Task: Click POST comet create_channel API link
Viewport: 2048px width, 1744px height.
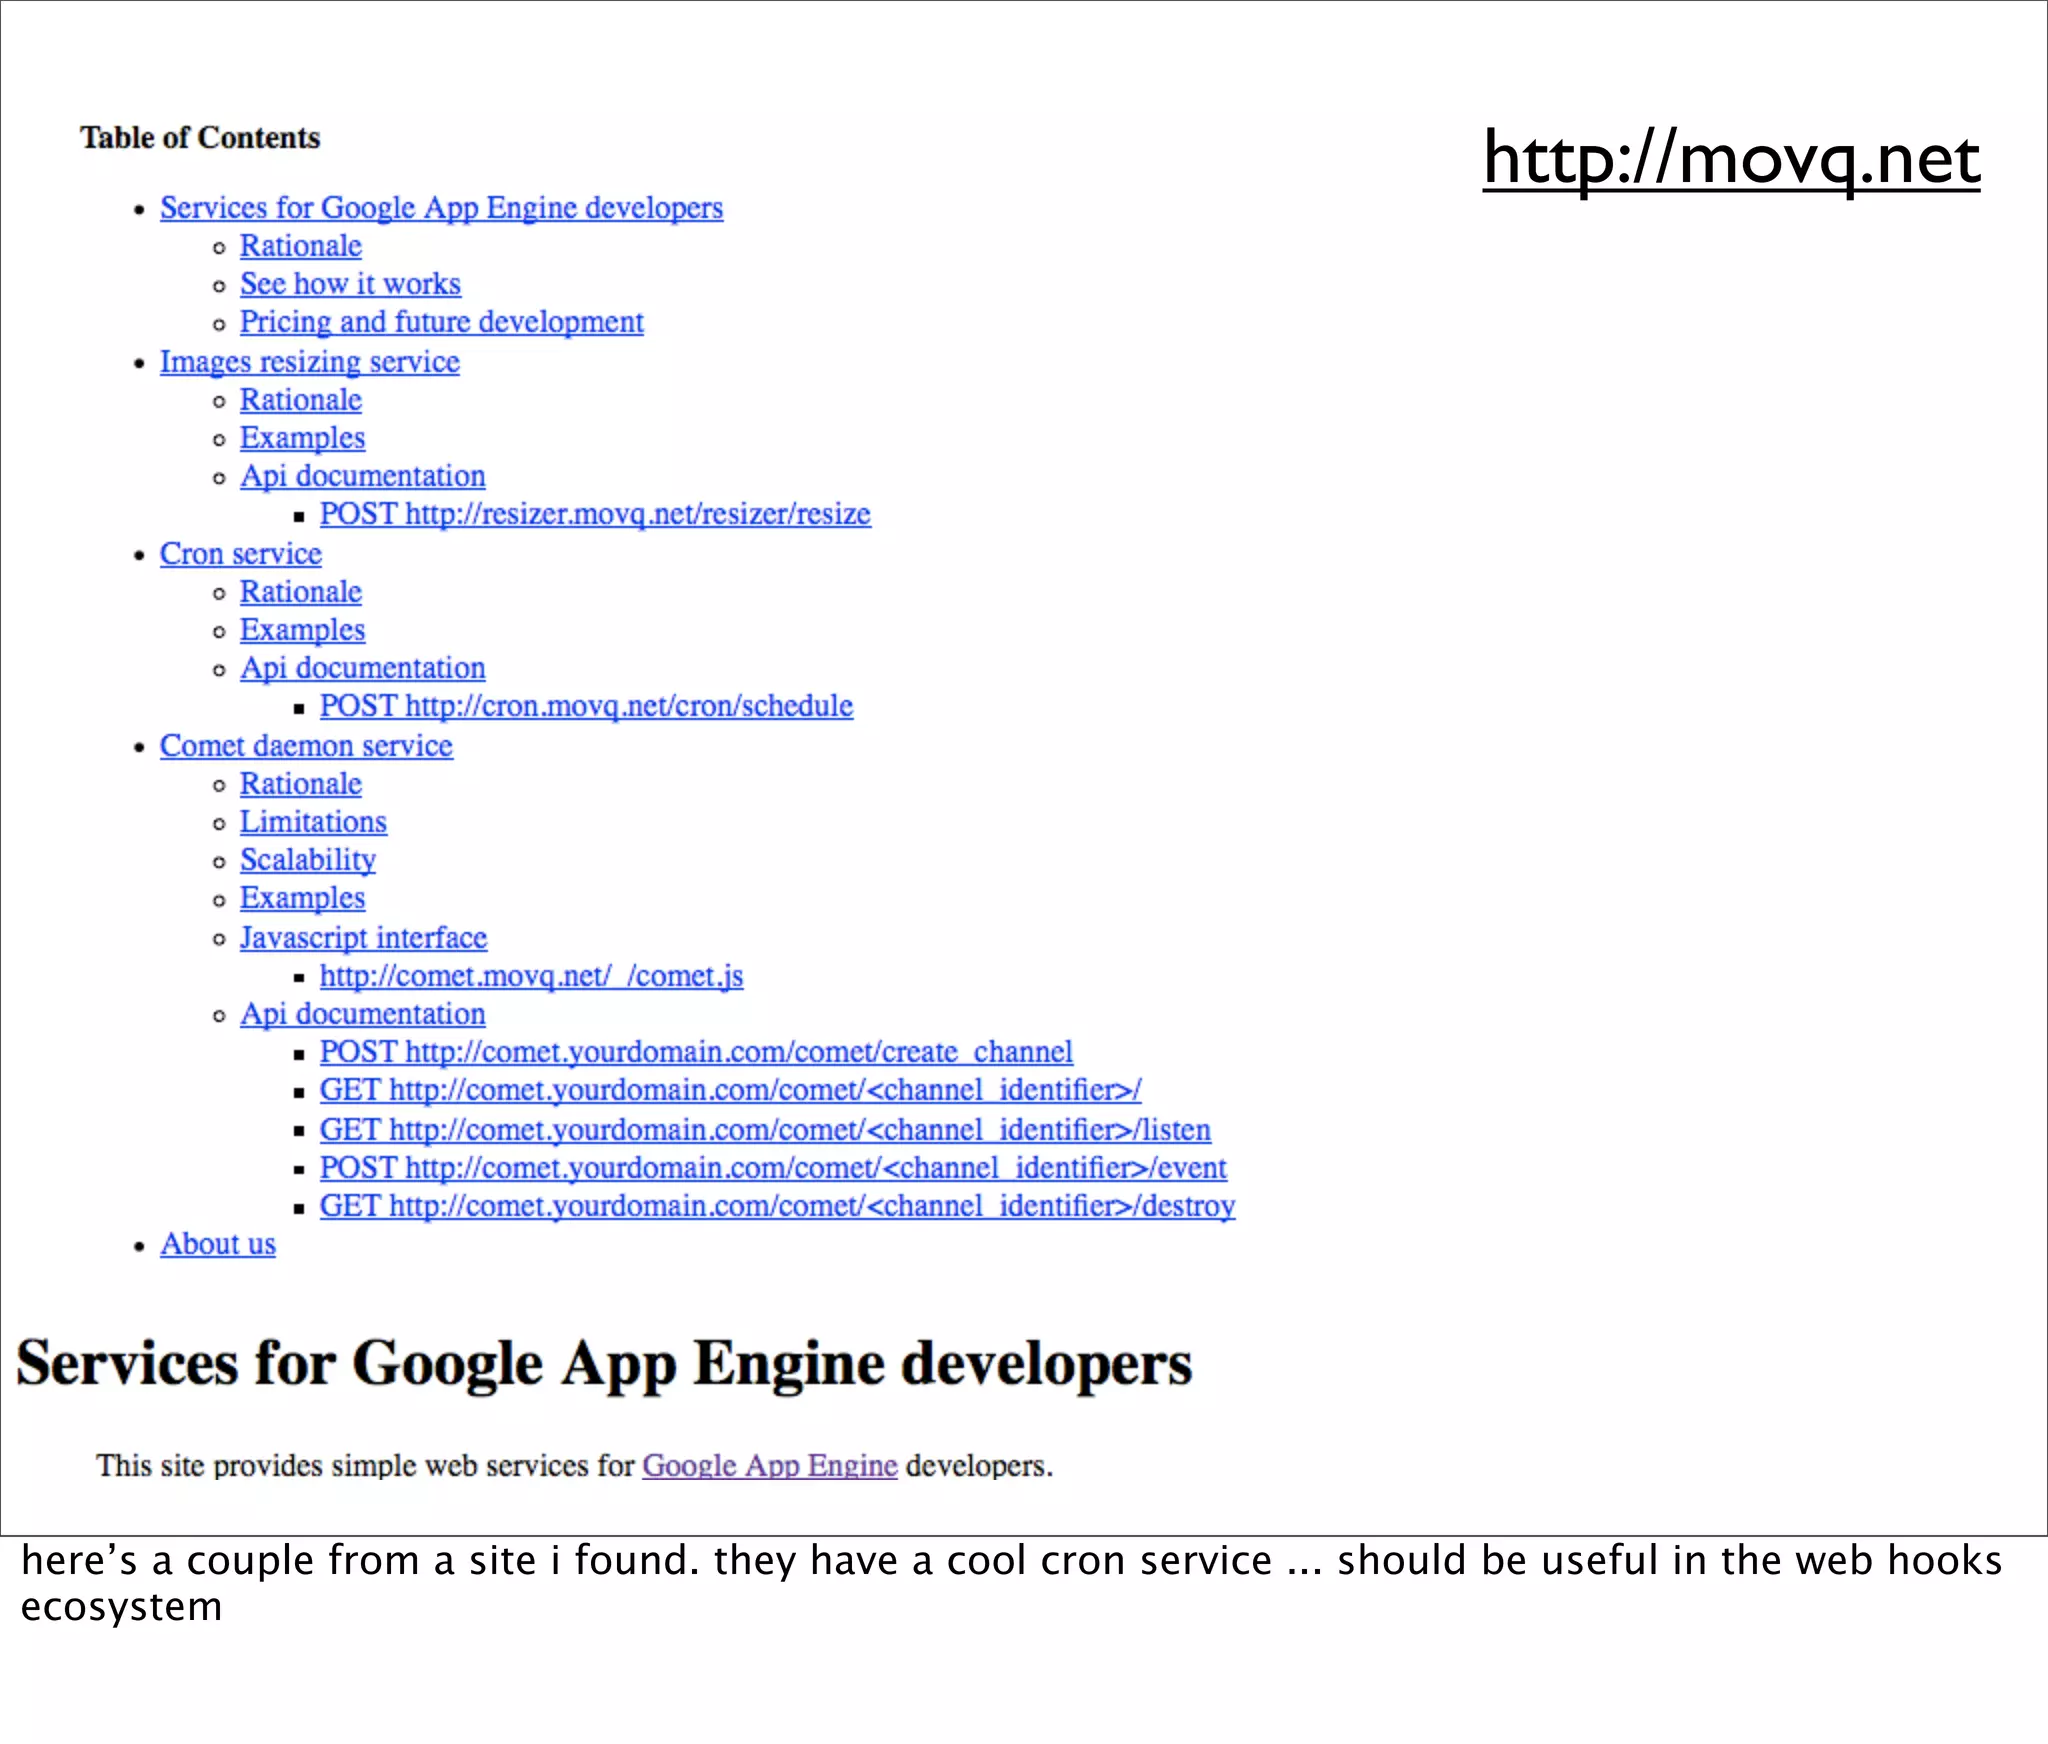Action: coord(696,1052)
